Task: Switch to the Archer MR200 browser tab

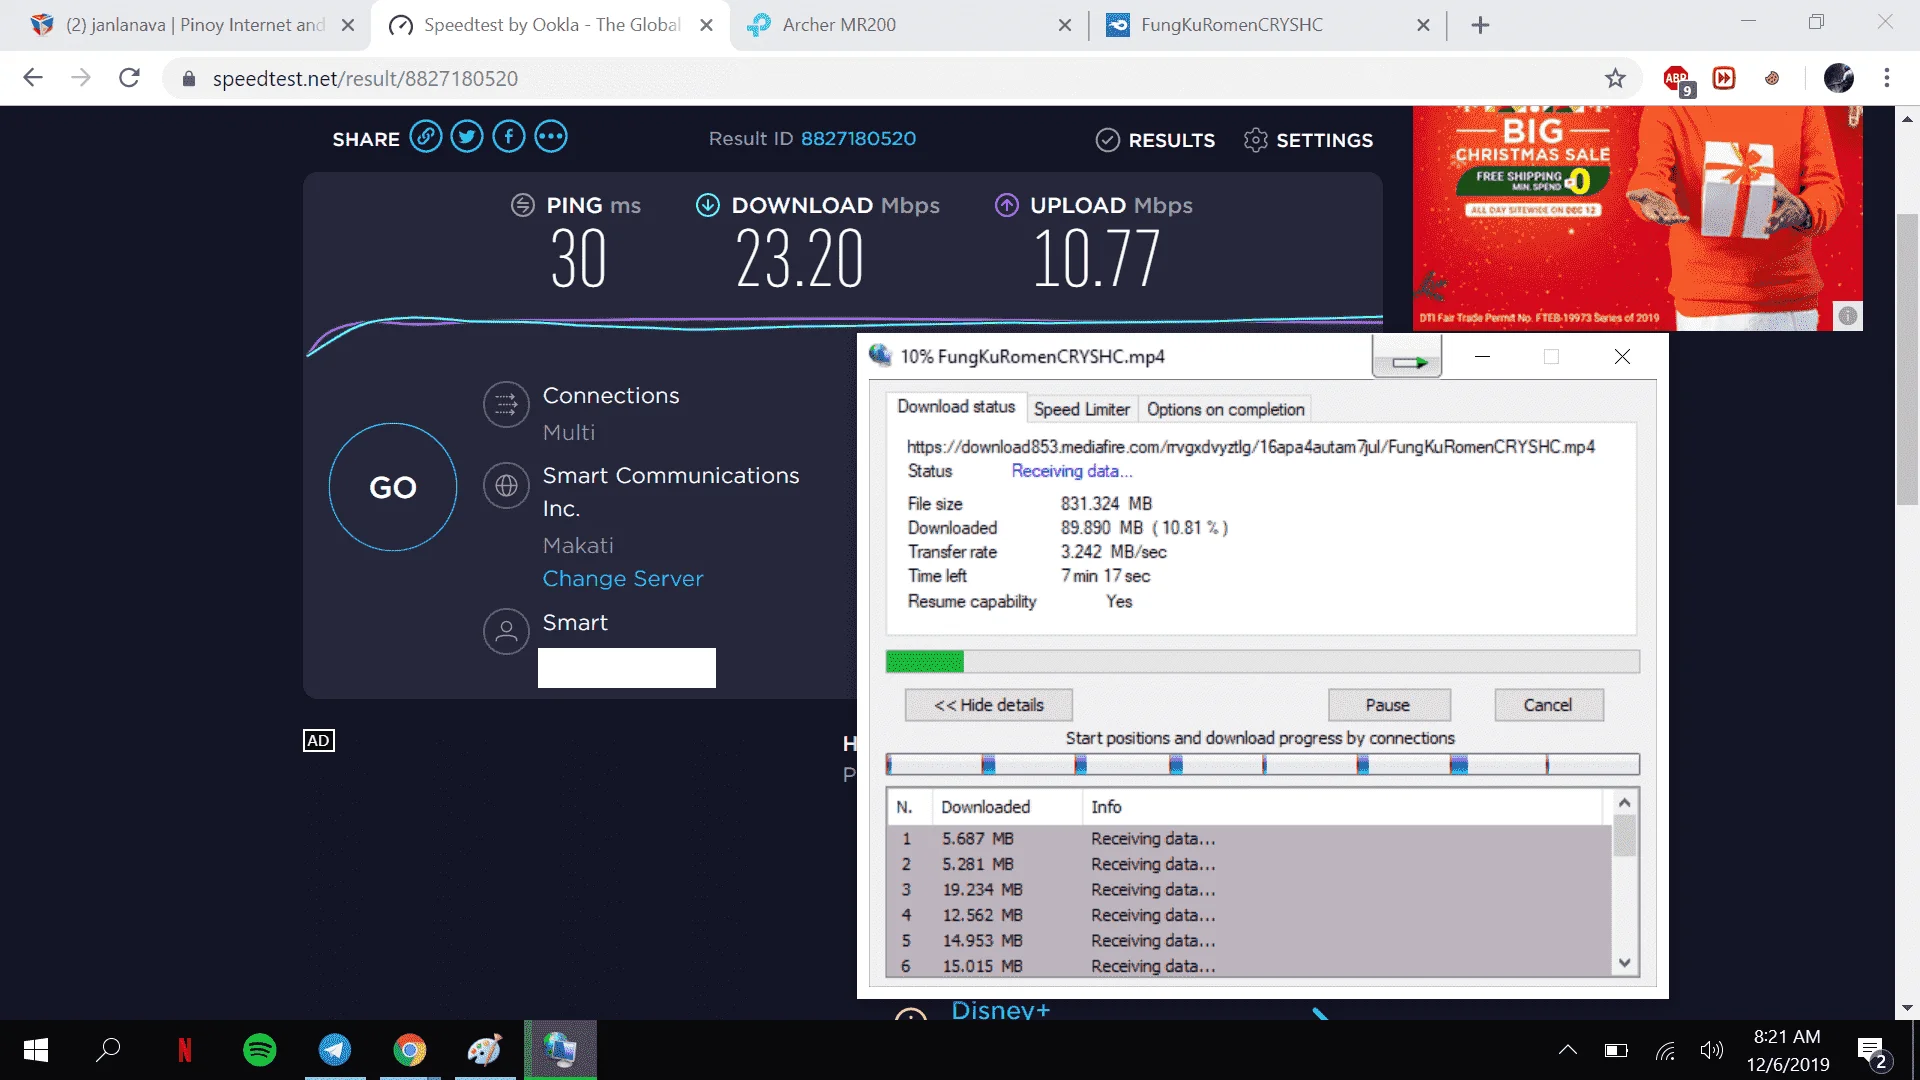Action: point(910,25)
